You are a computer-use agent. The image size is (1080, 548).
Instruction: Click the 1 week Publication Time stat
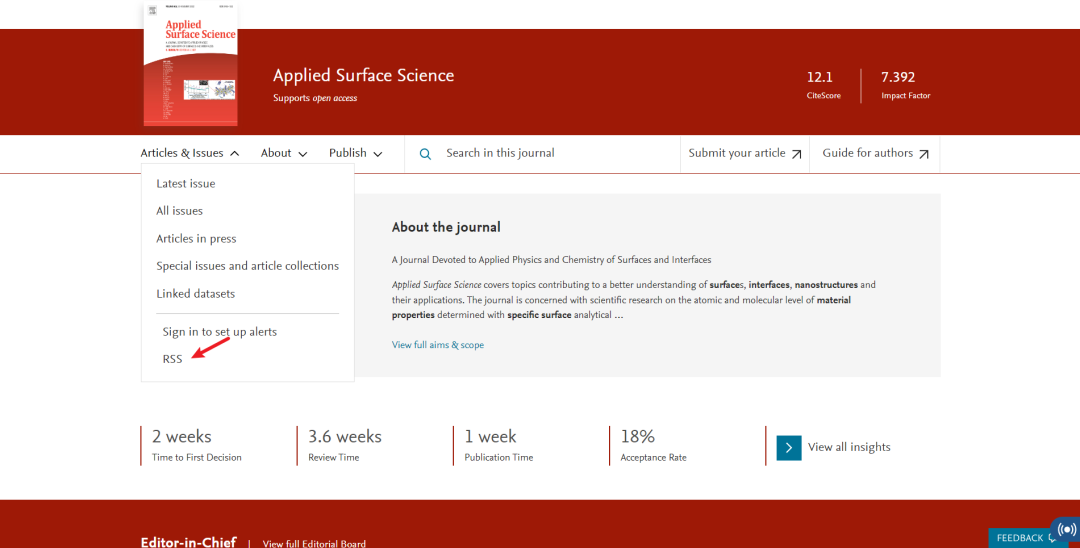coord(499,445)
